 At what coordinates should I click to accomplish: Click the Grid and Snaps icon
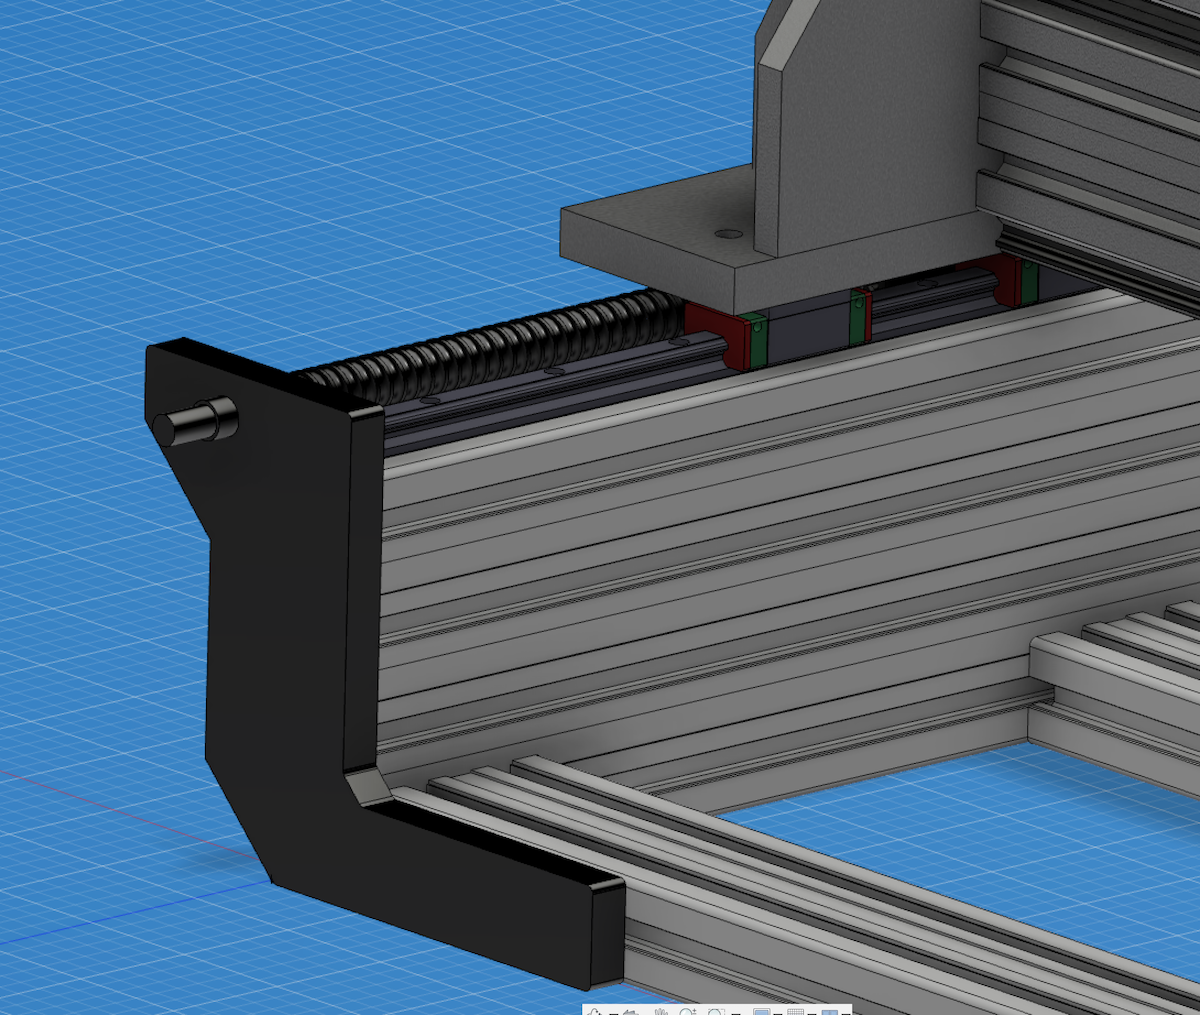795,1012
